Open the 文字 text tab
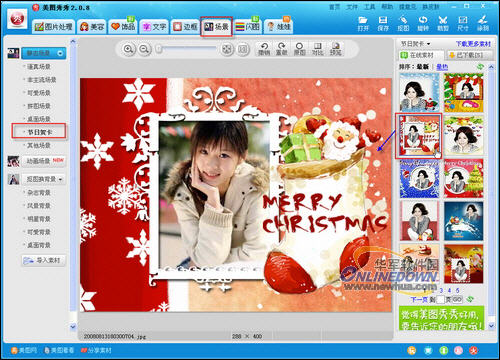 (x=154, y=27)
